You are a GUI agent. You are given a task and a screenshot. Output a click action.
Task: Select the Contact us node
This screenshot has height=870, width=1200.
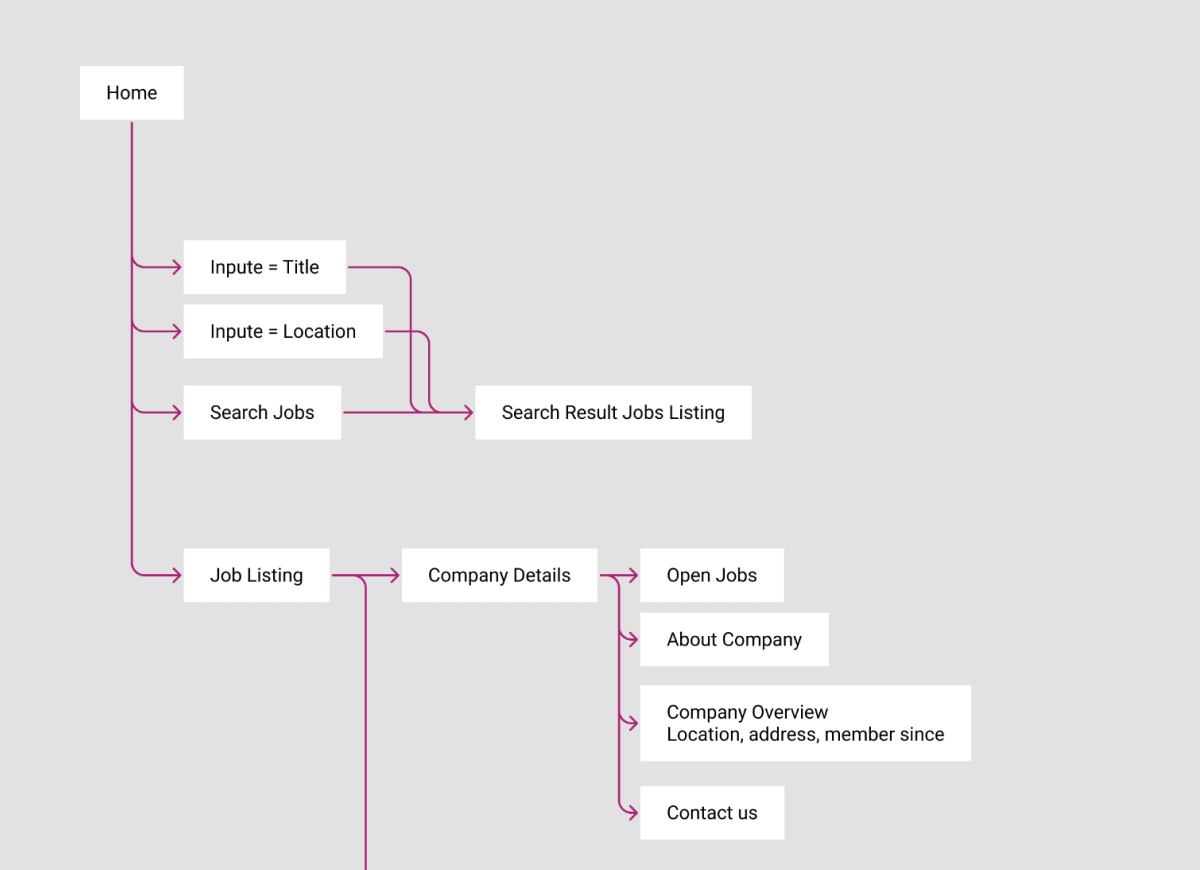coord(711,813)
